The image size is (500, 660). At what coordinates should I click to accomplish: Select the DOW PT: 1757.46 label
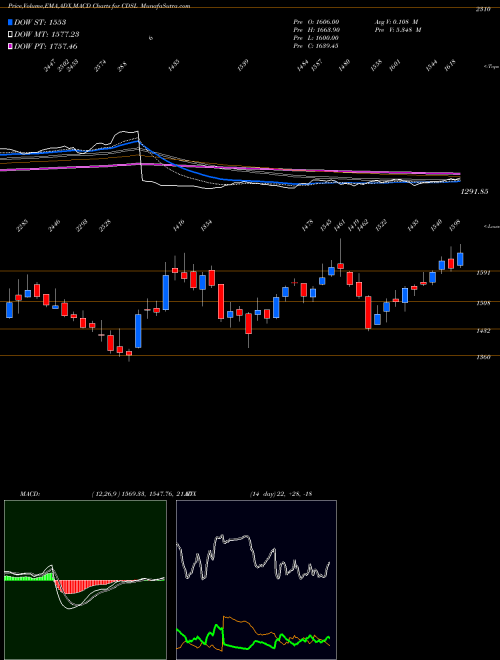(x=46, y=46)
